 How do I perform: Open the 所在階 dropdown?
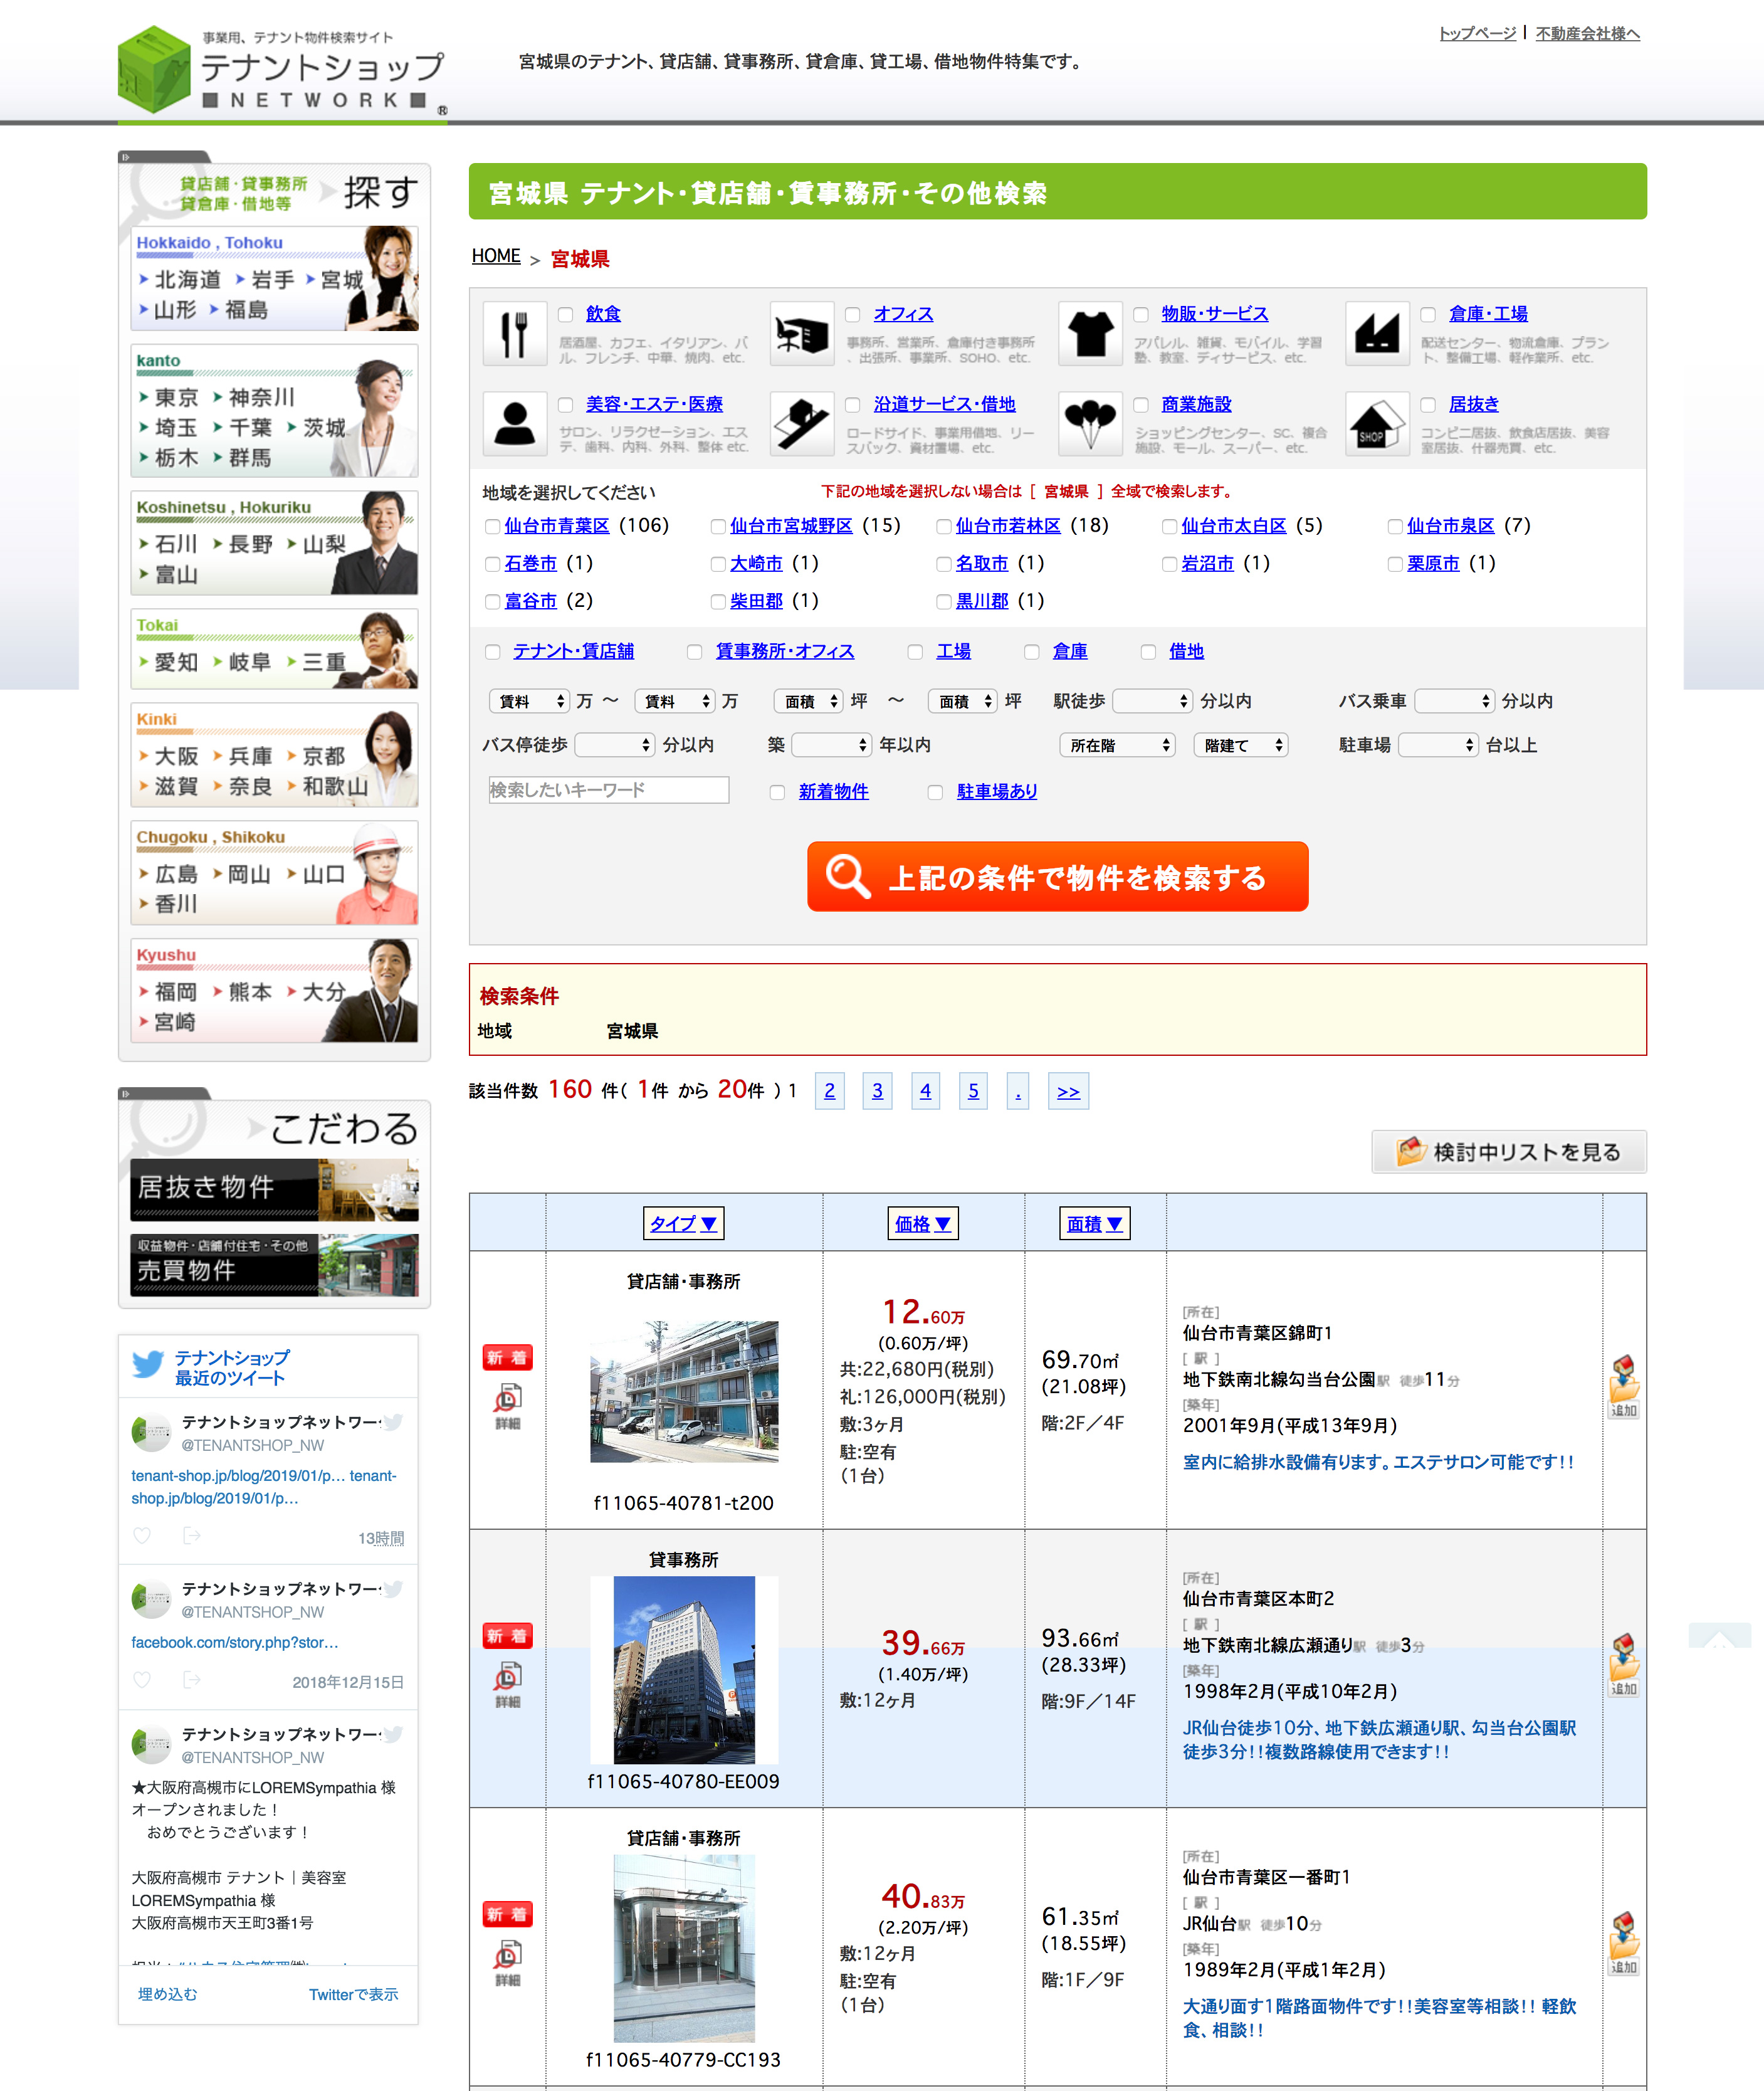tap(1117, 745)
